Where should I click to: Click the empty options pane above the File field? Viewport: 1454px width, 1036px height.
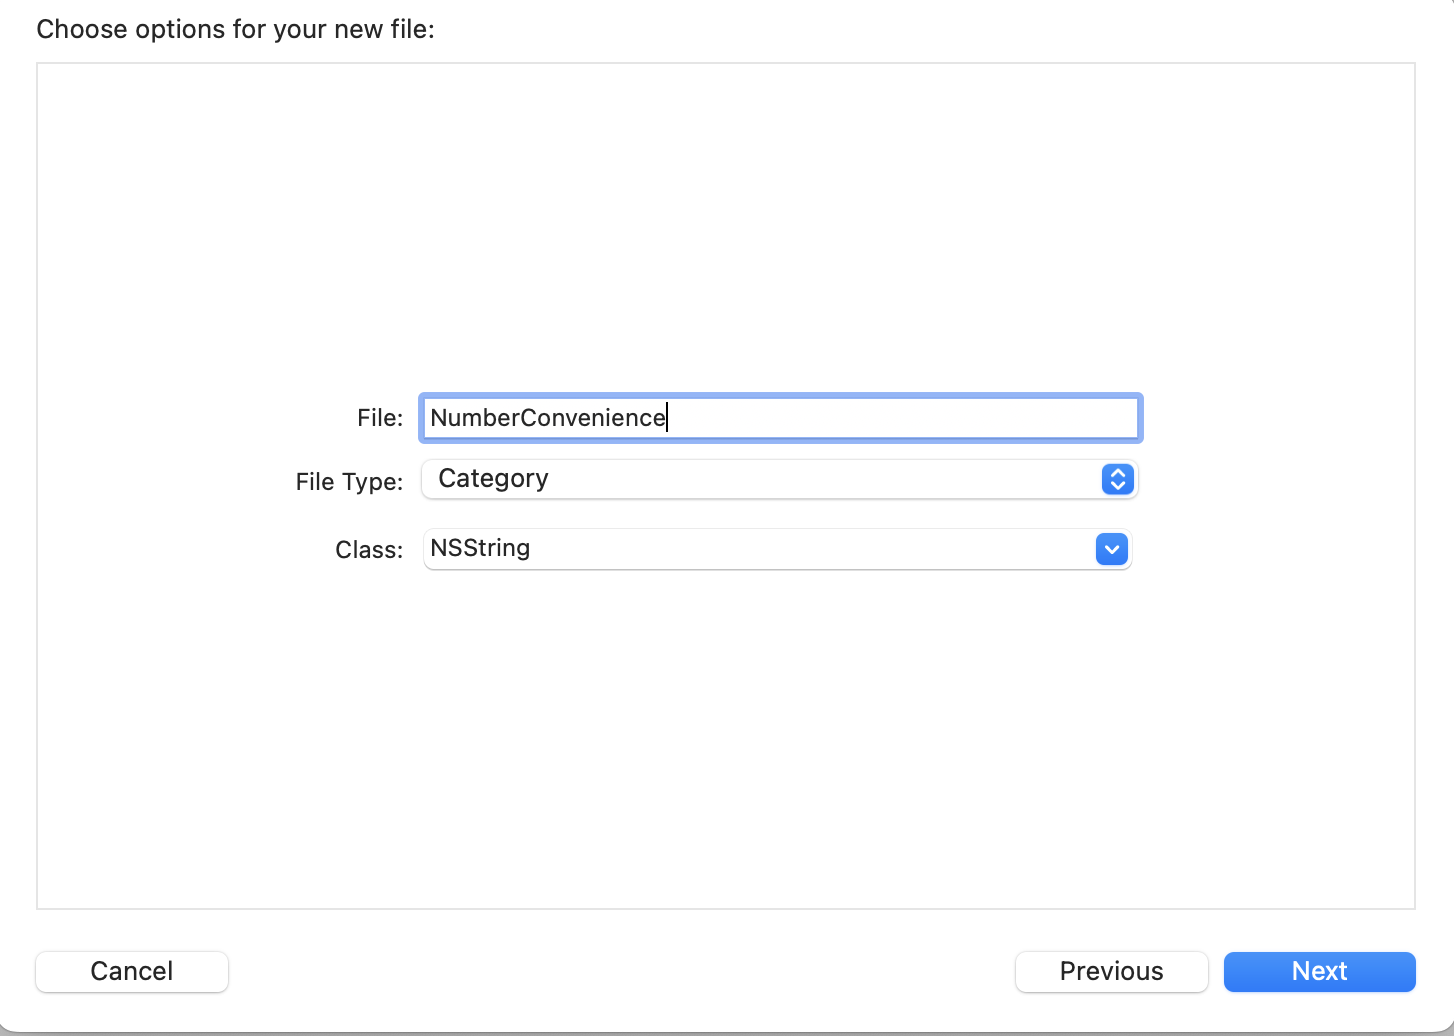pos(725,220)
